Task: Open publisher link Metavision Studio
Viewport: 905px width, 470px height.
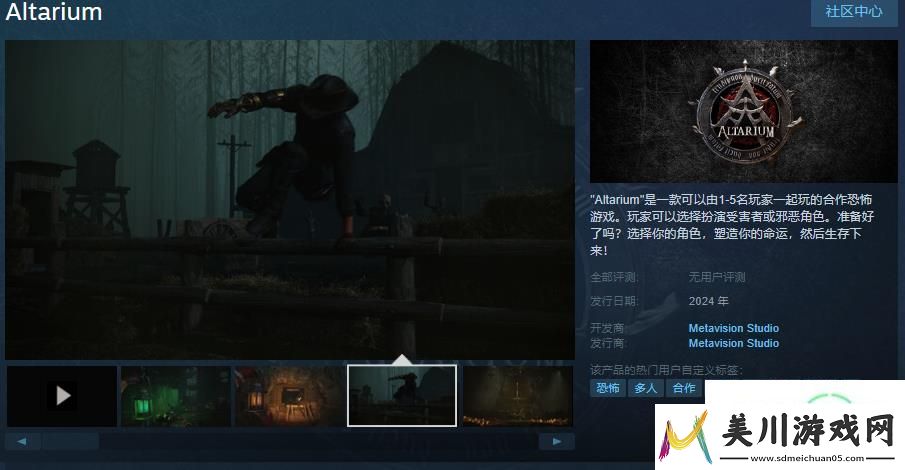Action: click(x=734, y=343)
